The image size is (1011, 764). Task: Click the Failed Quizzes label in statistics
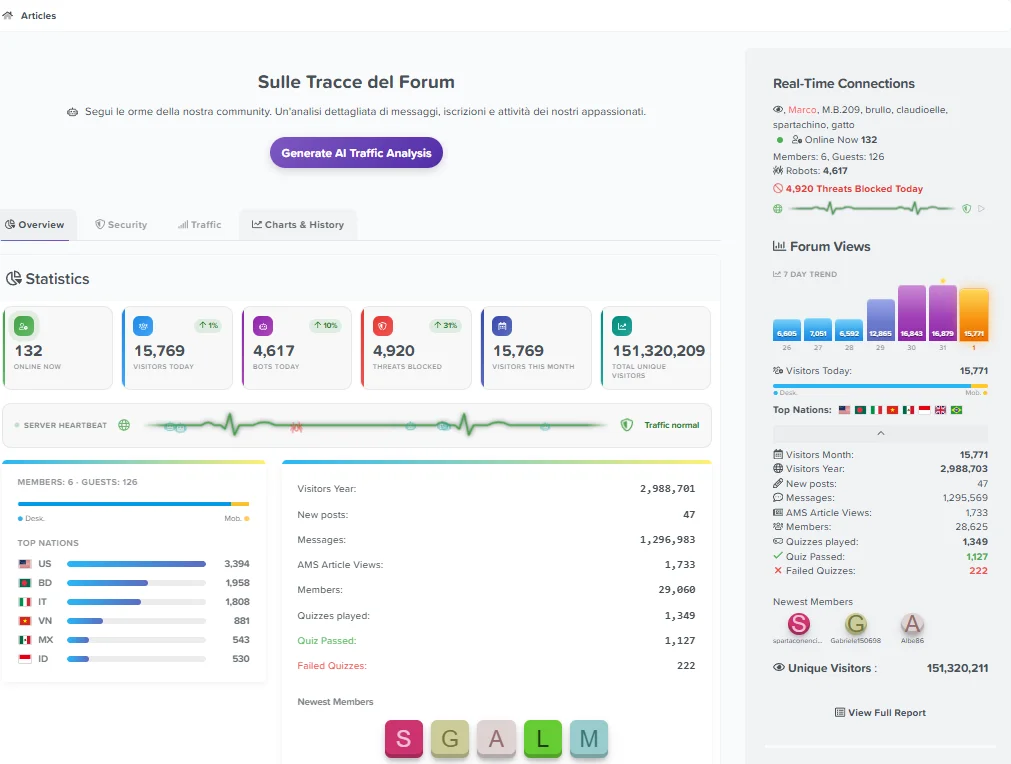pos(332,666)
